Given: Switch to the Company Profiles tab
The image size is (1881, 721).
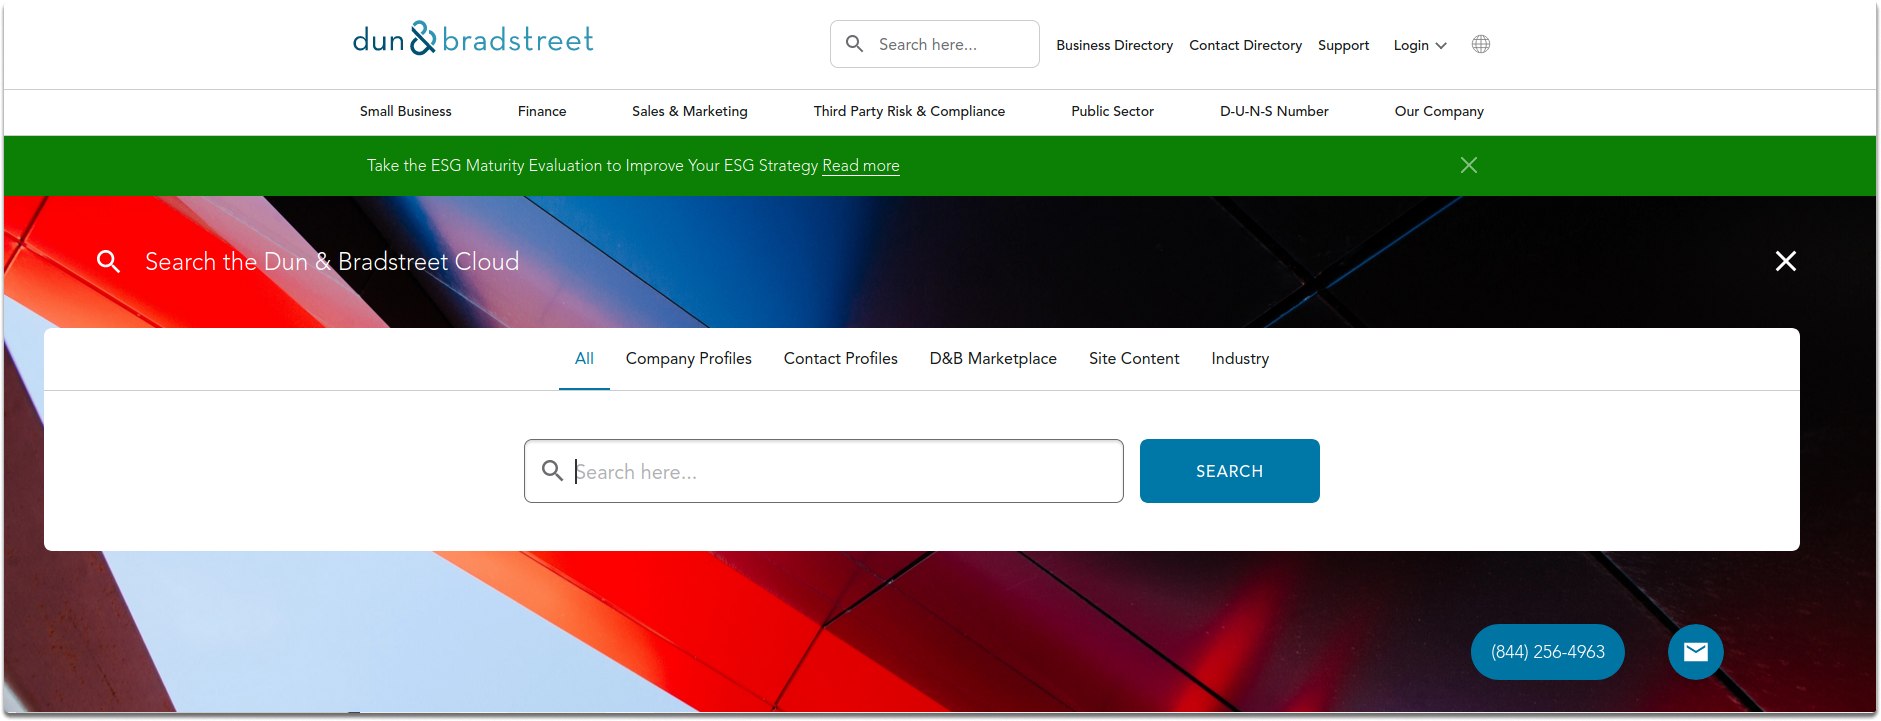Looking at the screenshot, I should tap(689, 358).
